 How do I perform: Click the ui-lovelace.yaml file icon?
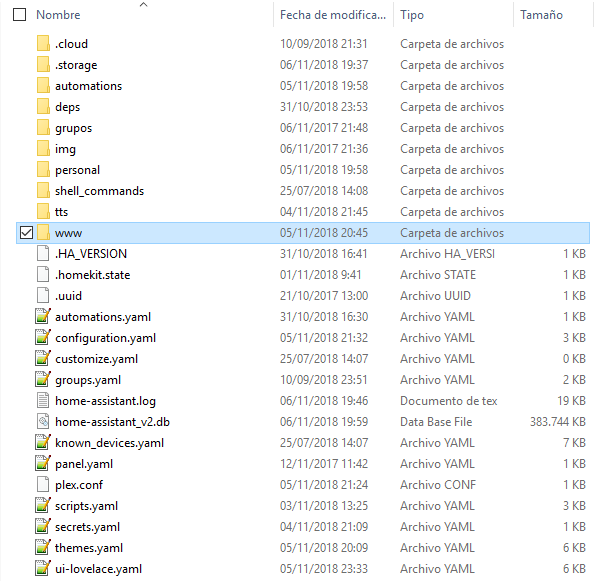tap(43, 568)
